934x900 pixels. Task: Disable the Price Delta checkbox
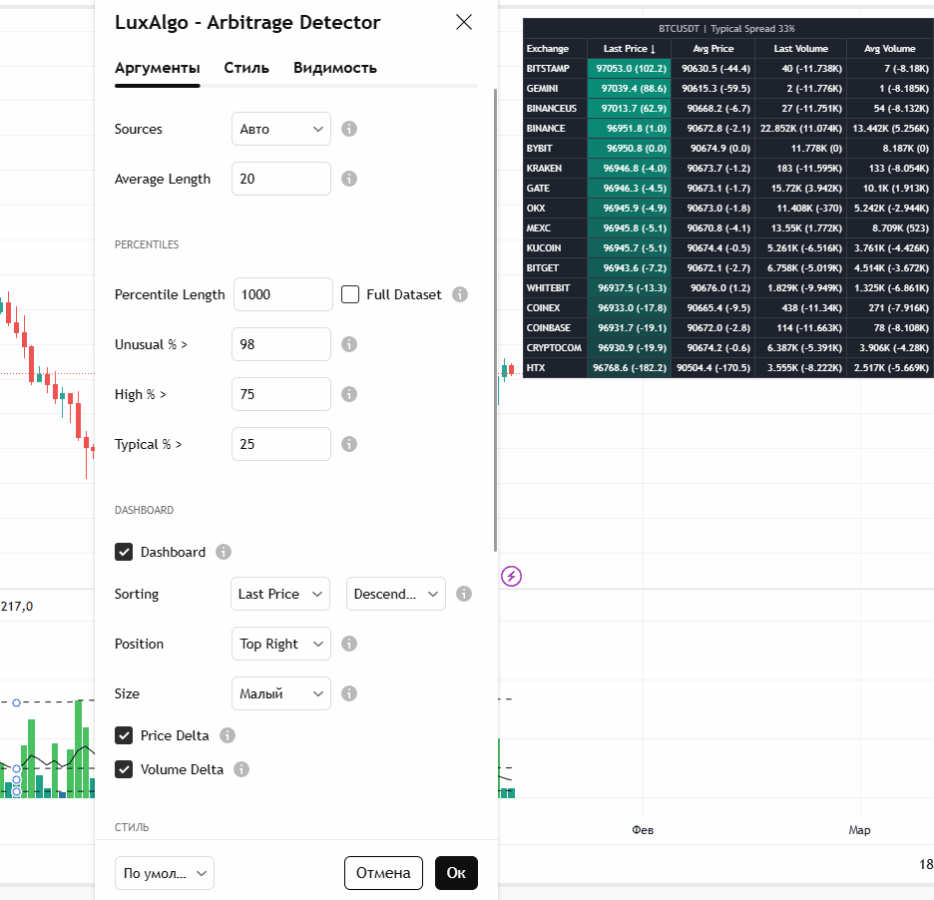click(124, 736)
